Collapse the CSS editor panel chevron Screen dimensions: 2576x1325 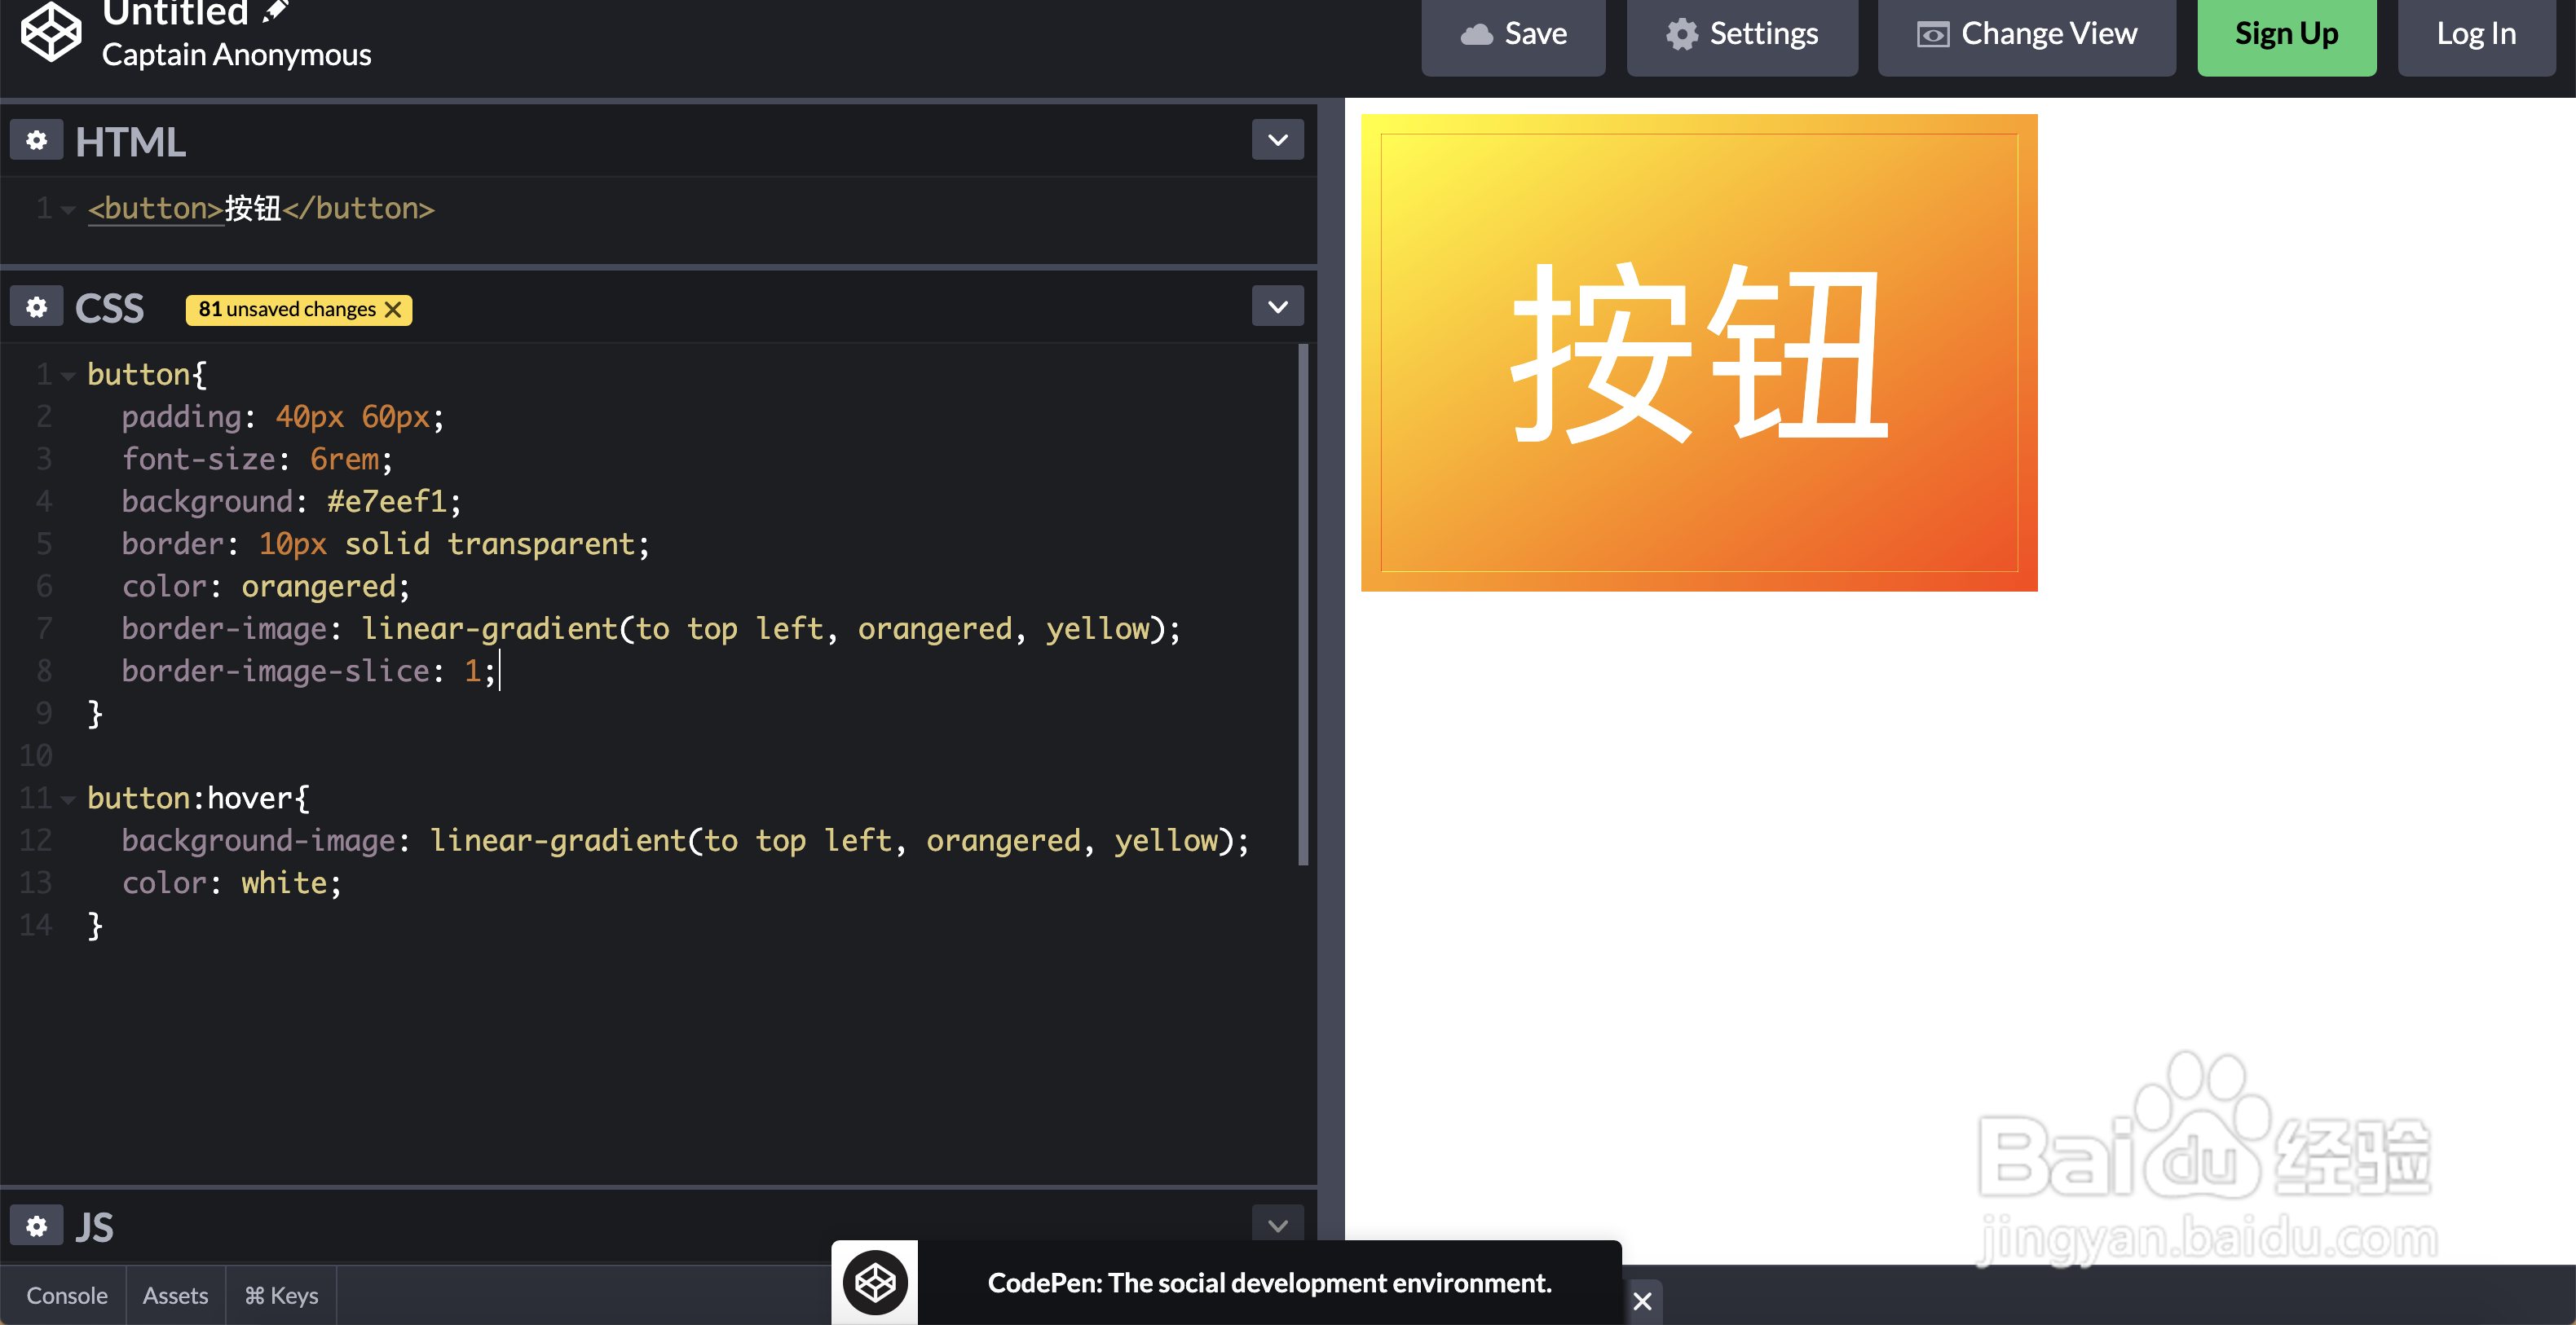(1277, 305)
